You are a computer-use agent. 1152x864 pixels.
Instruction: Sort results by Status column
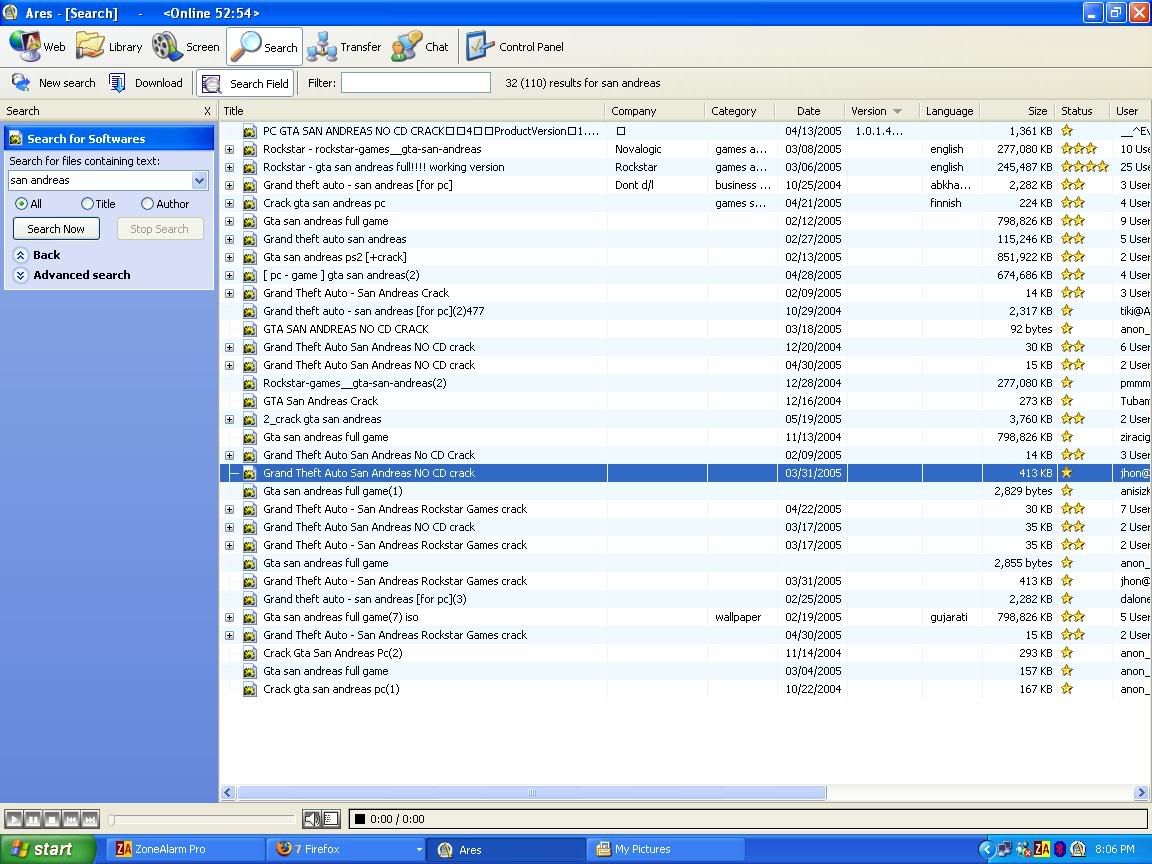(x=1083, y=111)
